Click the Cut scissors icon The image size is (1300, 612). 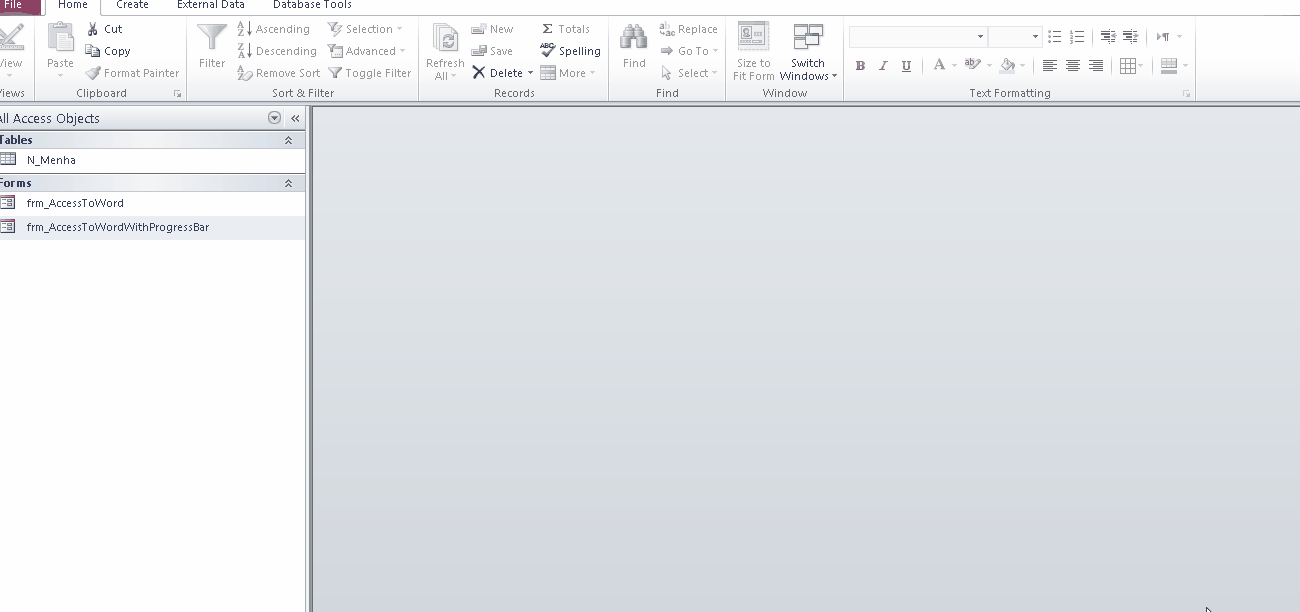pos(94,29)
